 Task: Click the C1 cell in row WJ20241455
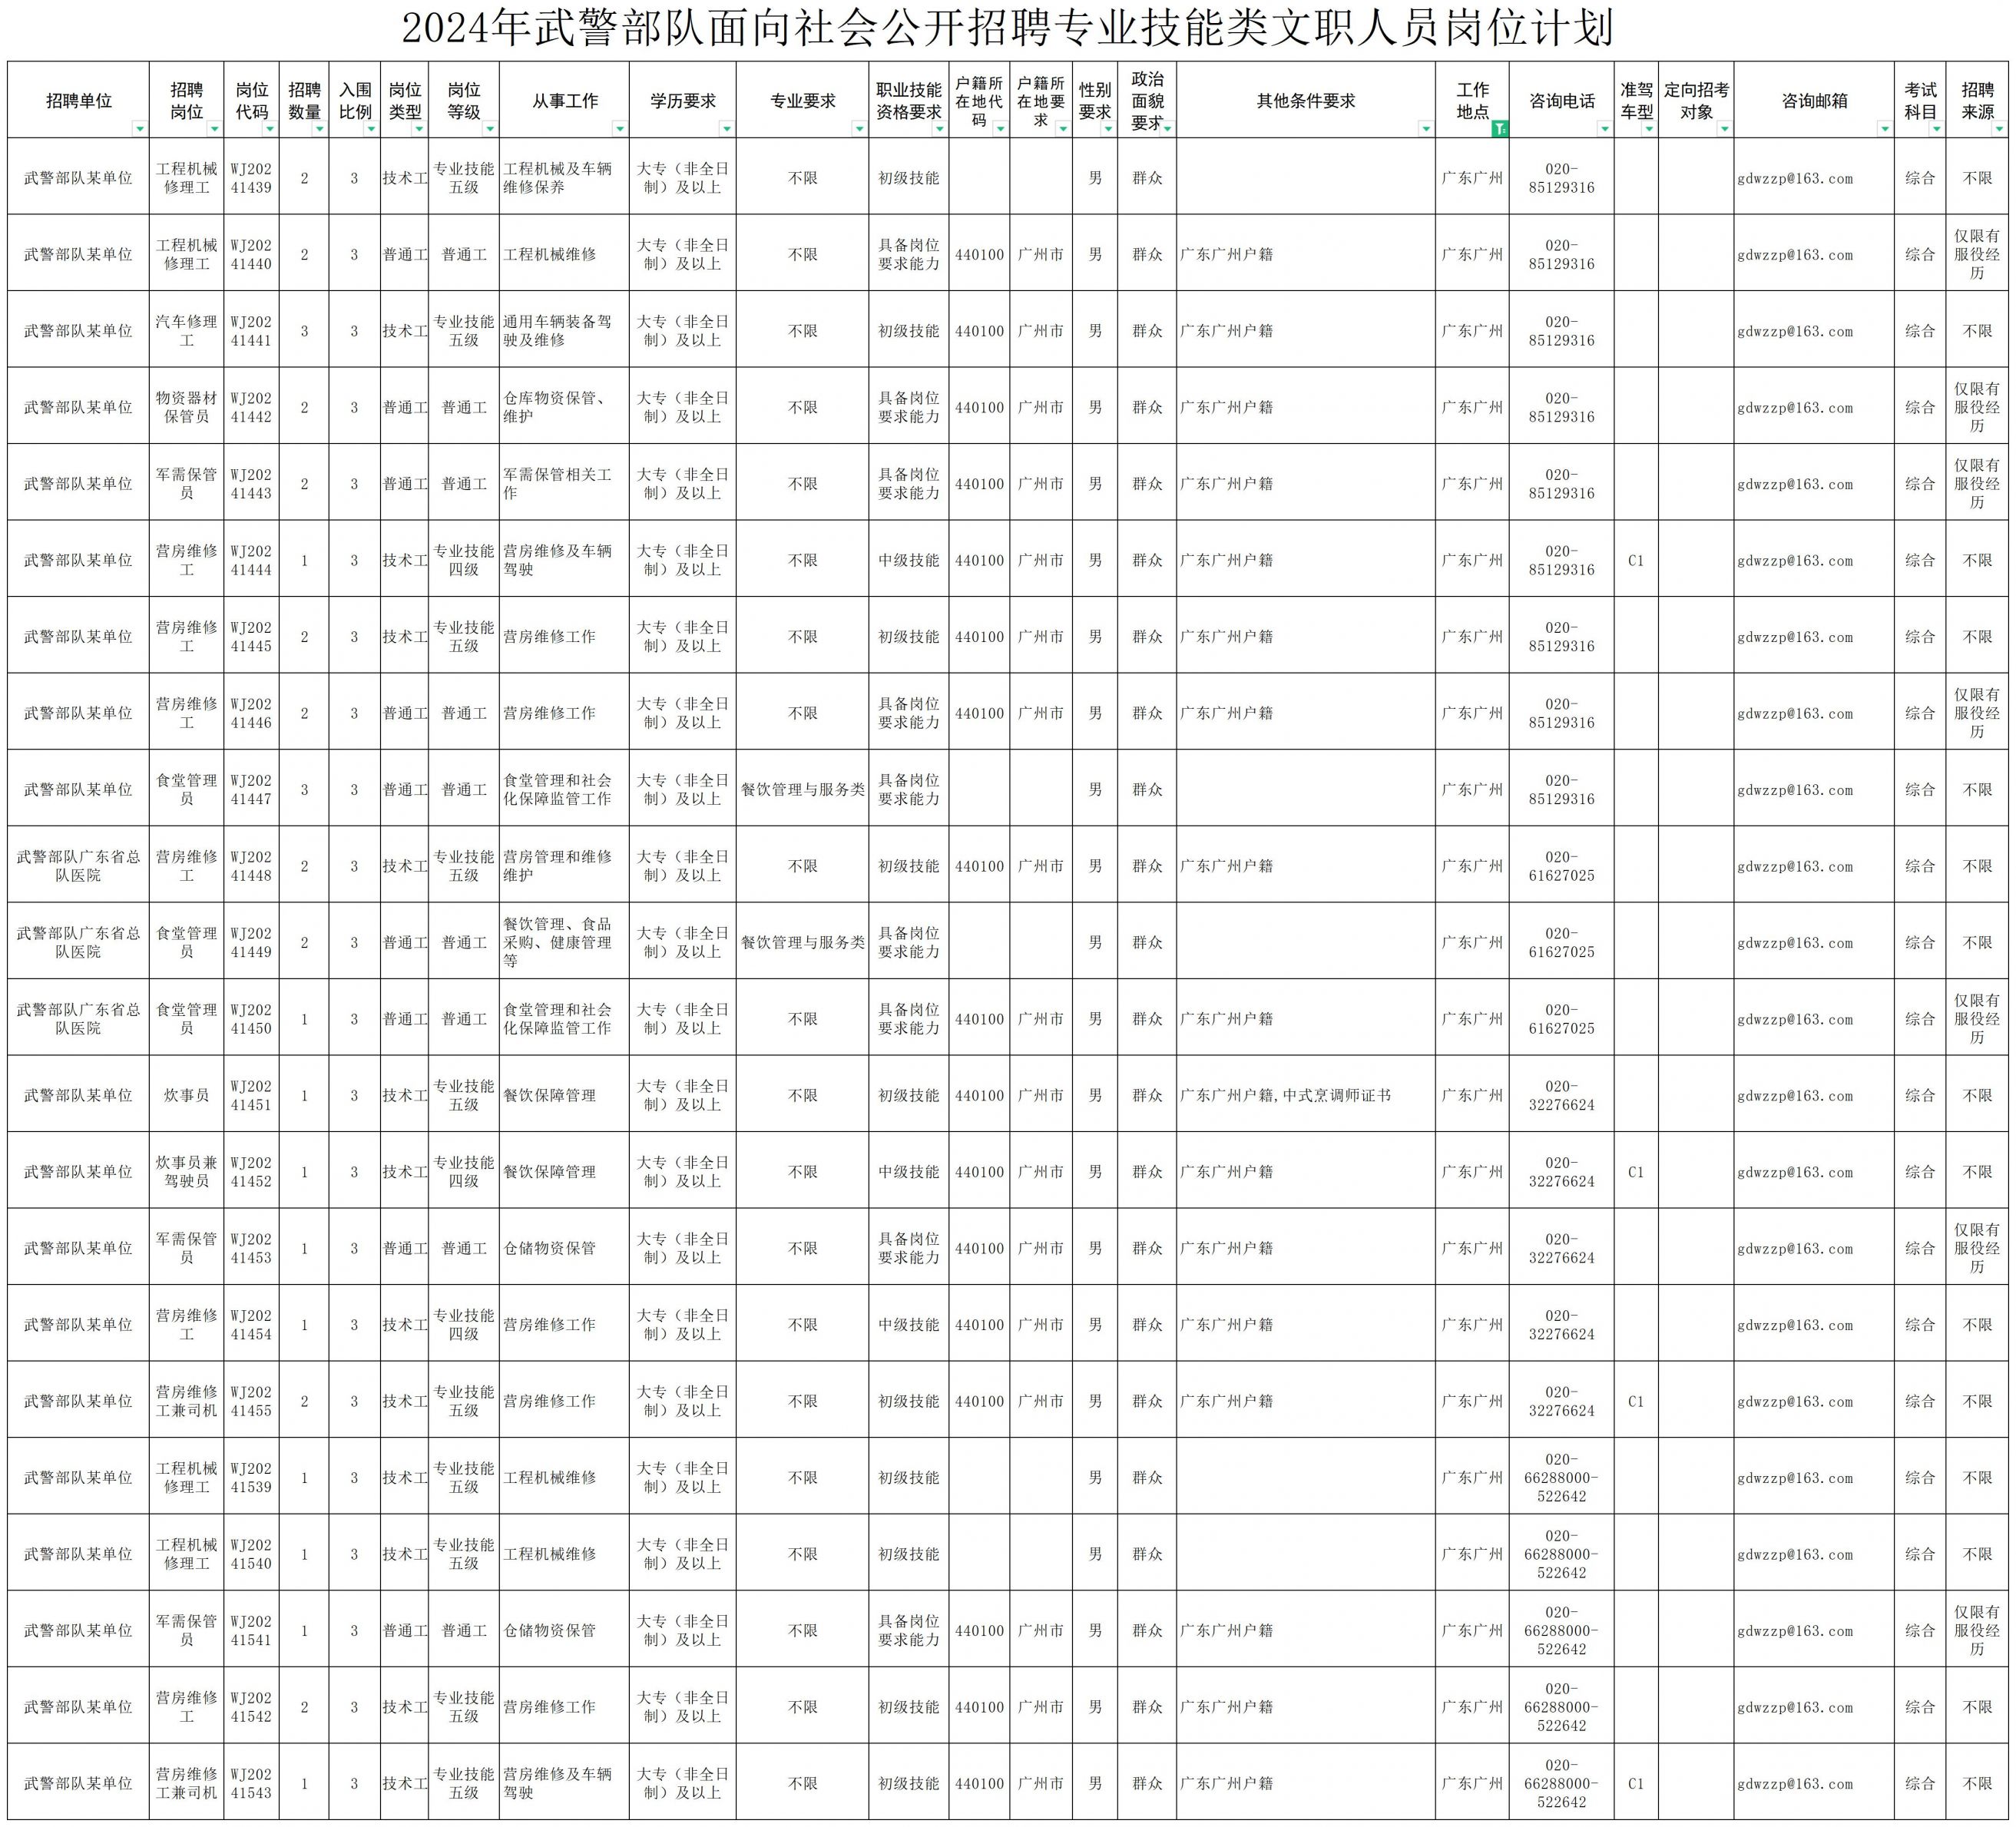pos(1636,1401)
